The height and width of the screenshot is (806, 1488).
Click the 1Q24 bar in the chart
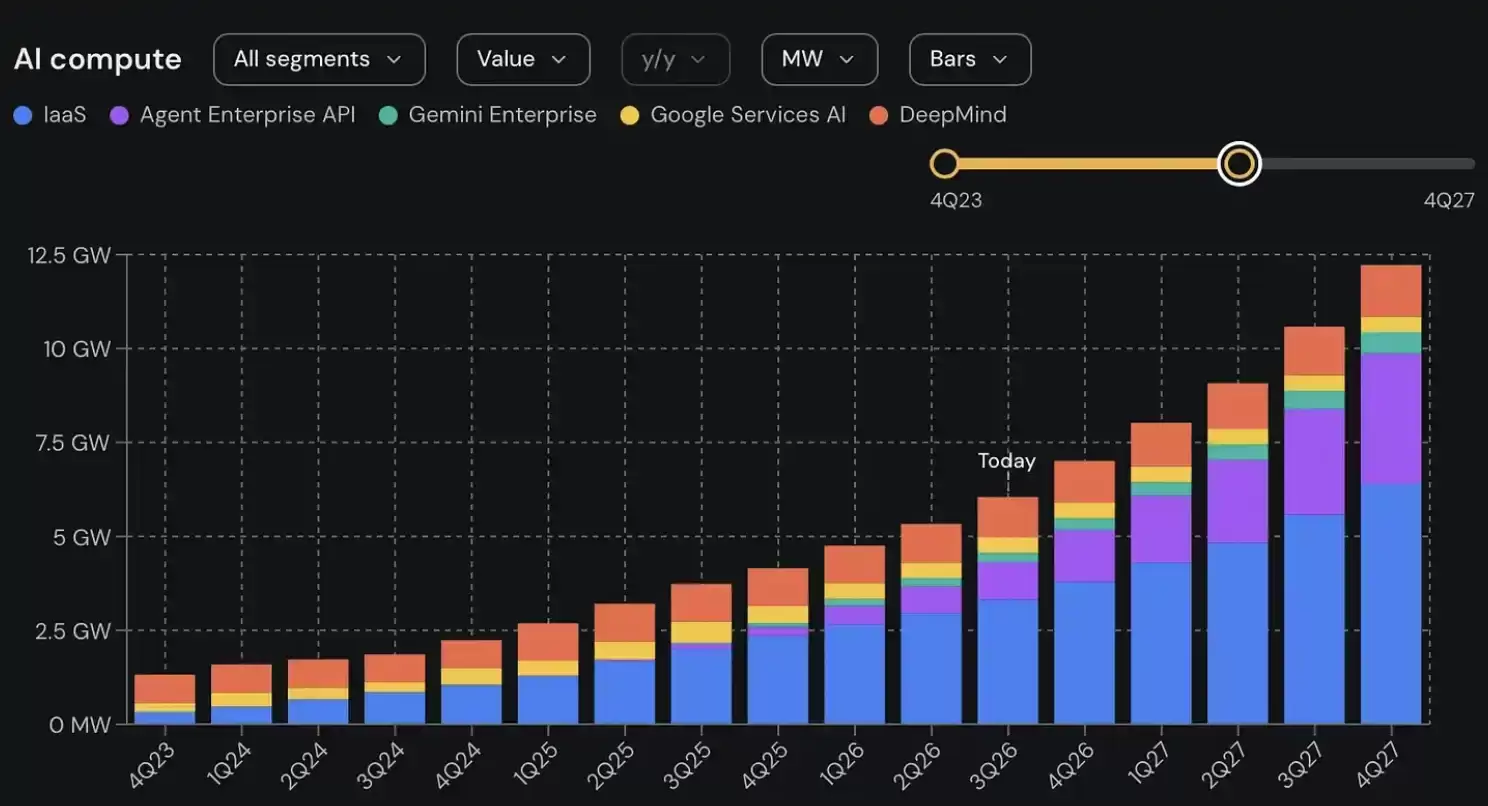coord(241,694)
